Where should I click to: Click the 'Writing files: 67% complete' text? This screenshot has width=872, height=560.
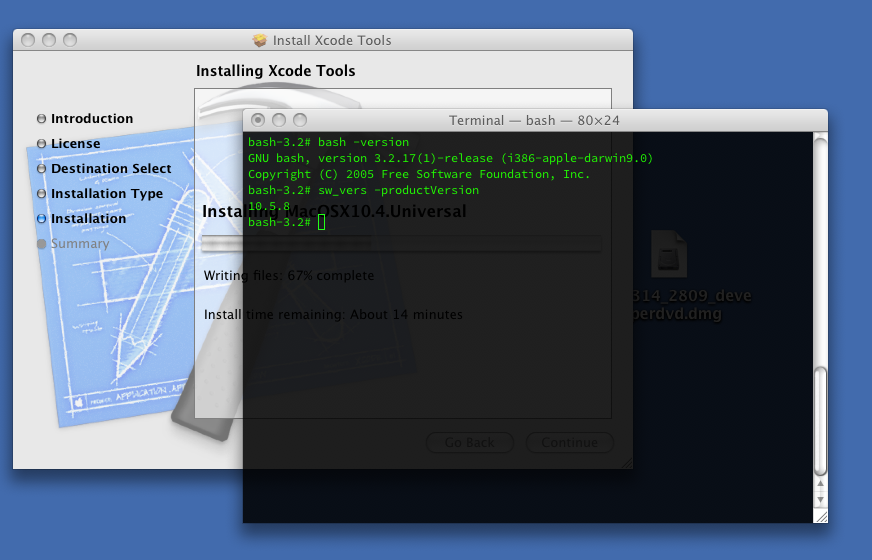[289, 276]
